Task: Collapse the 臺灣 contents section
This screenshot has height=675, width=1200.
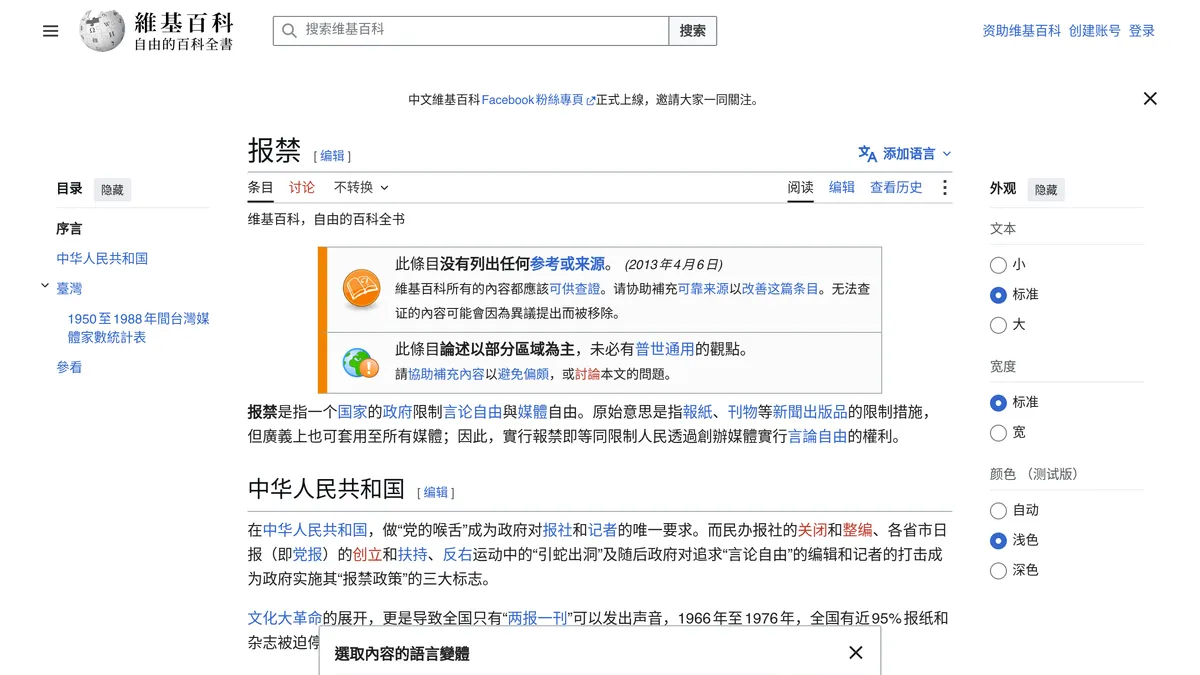Action: [45, 286]
